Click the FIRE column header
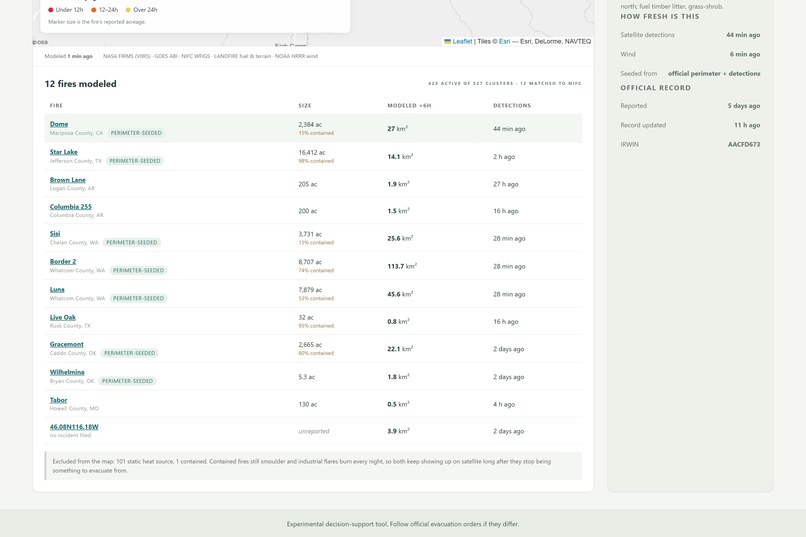The height and width of the screenshot is (537, 806). (56, 105)
